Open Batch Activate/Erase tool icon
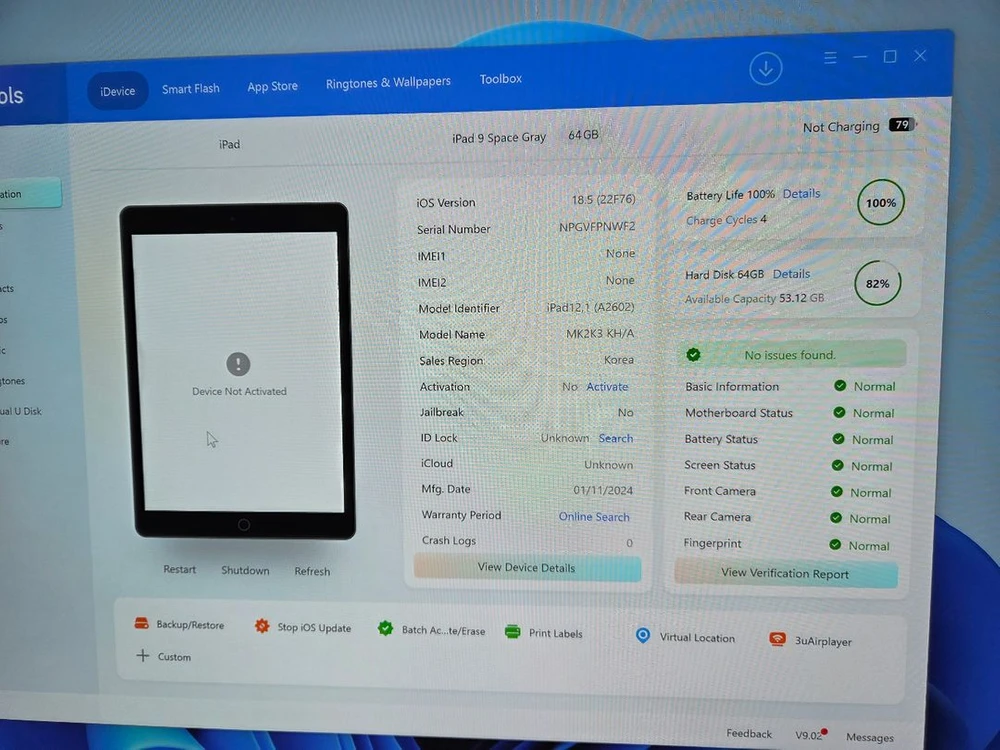The width and height of the screenshot is (1000, 750). coord(385,628)
